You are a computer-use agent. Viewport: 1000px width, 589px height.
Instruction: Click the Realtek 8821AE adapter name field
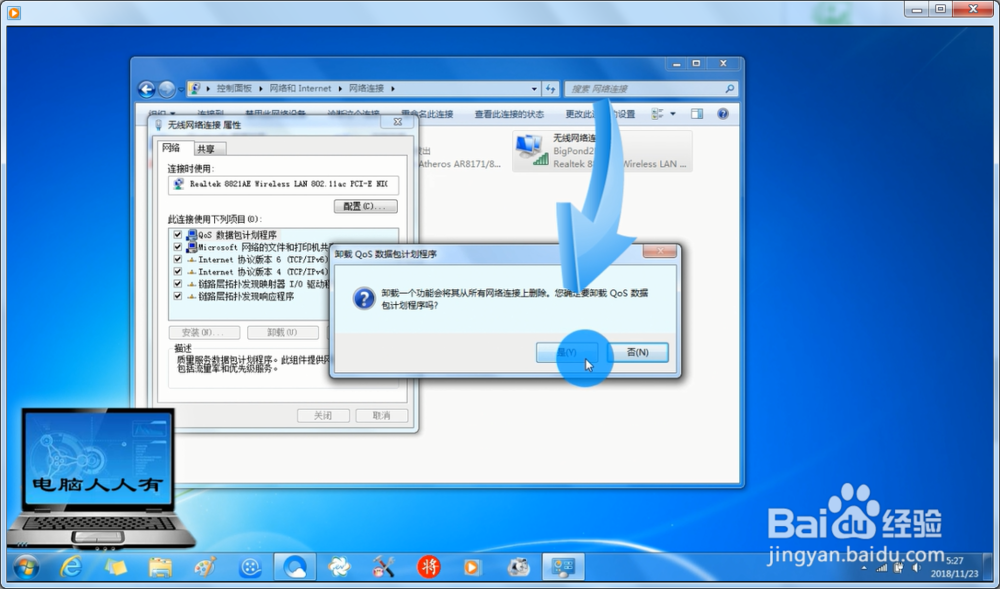coord(283,184)
